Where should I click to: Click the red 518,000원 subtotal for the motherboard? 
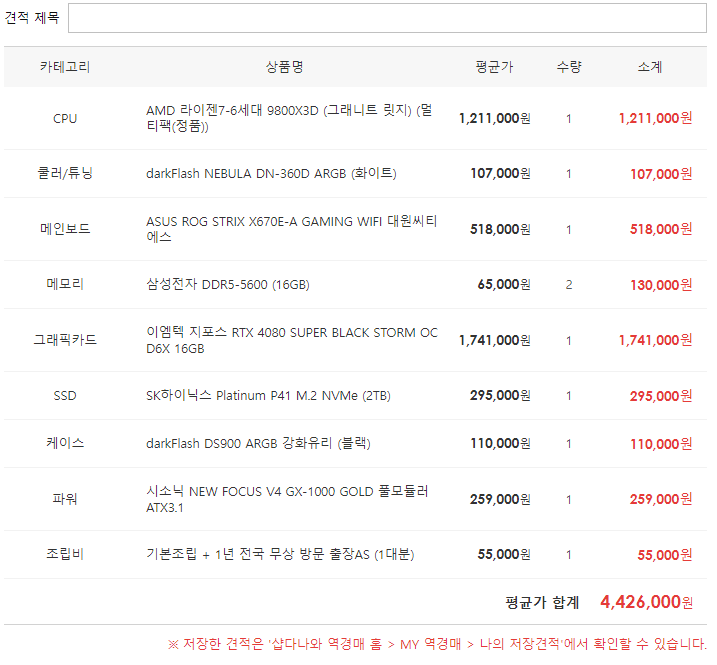pos(661,229)
